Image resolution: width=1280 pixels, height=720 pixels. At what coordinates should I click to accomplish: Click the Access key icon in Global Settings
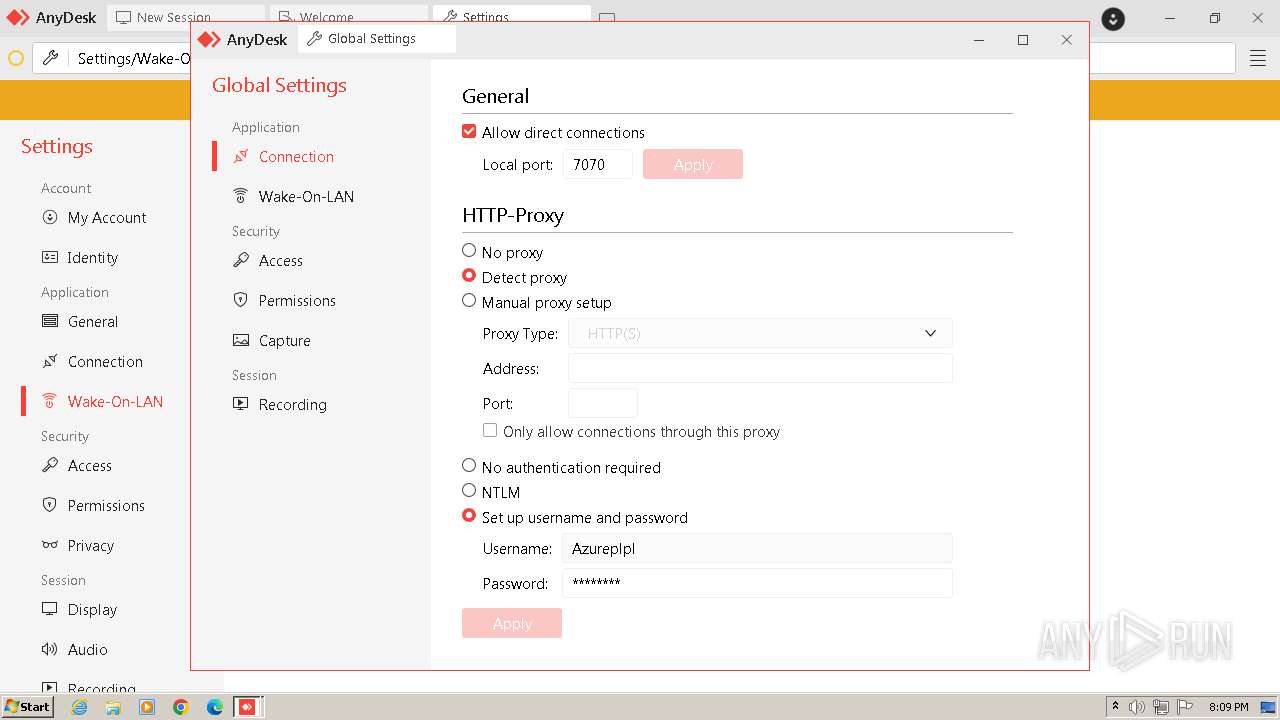tap(241, 260)
